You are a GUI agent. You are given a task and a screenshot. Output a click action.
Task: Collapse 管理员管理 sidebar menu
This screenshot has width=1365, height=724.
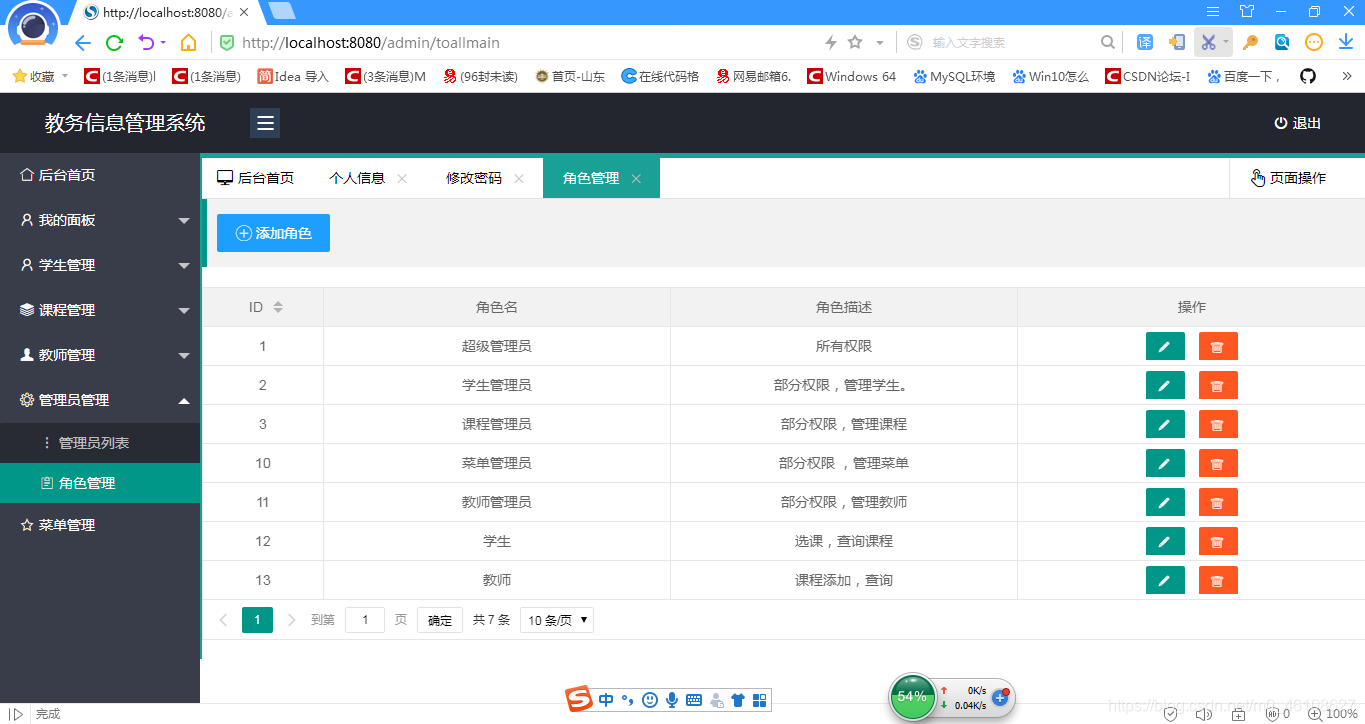[100, 400]
